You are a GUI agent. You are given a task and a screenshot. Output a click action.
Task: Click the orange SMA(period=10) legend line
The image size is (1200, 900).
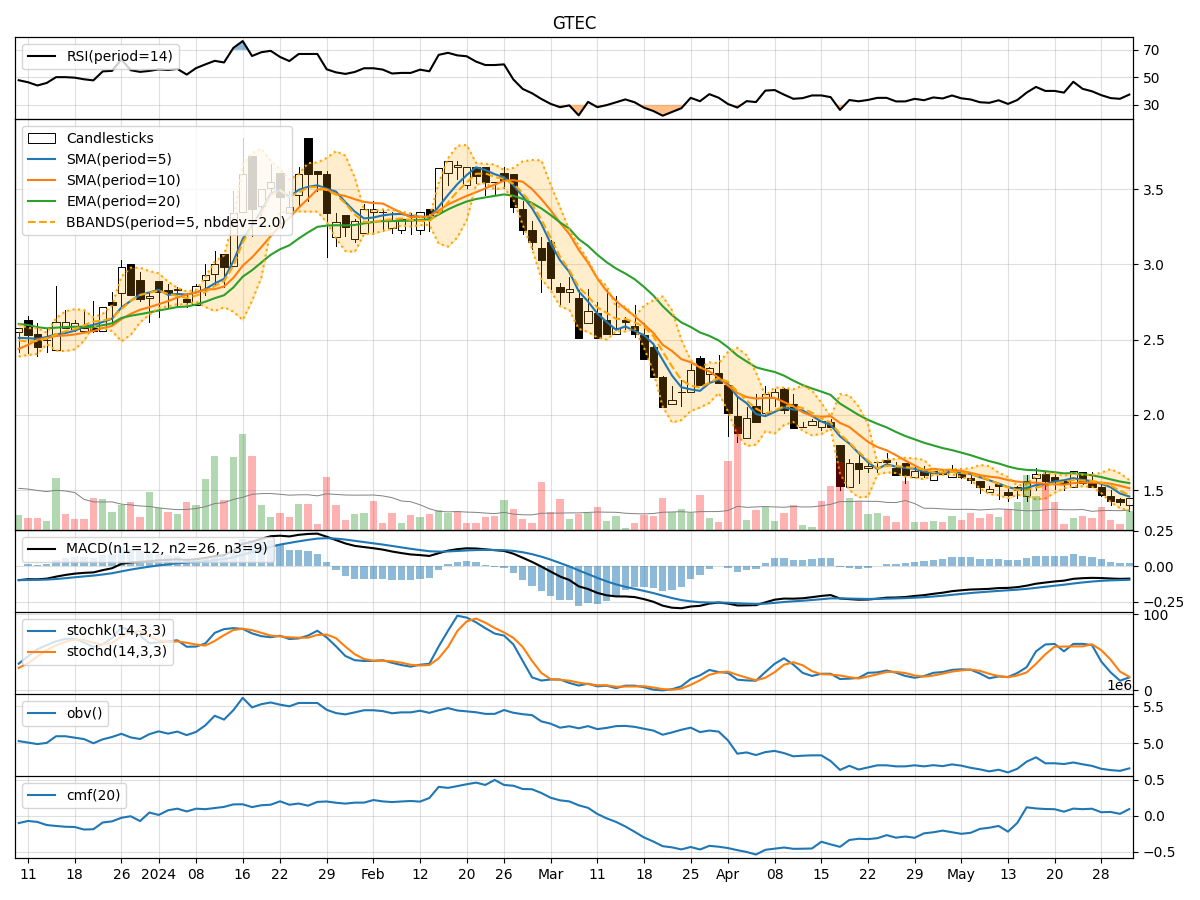(43, 180)
